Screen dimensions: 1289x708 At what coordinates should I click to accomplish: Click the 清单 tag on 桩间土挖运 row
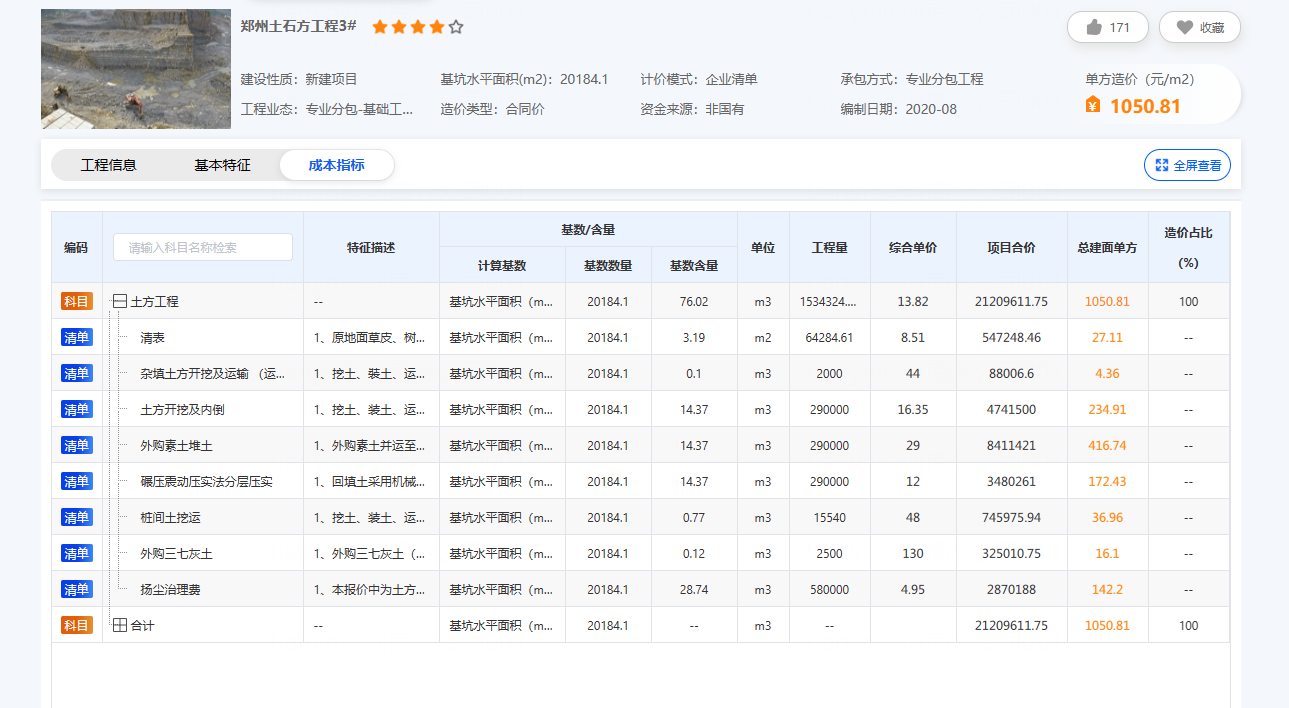[77, 517]
